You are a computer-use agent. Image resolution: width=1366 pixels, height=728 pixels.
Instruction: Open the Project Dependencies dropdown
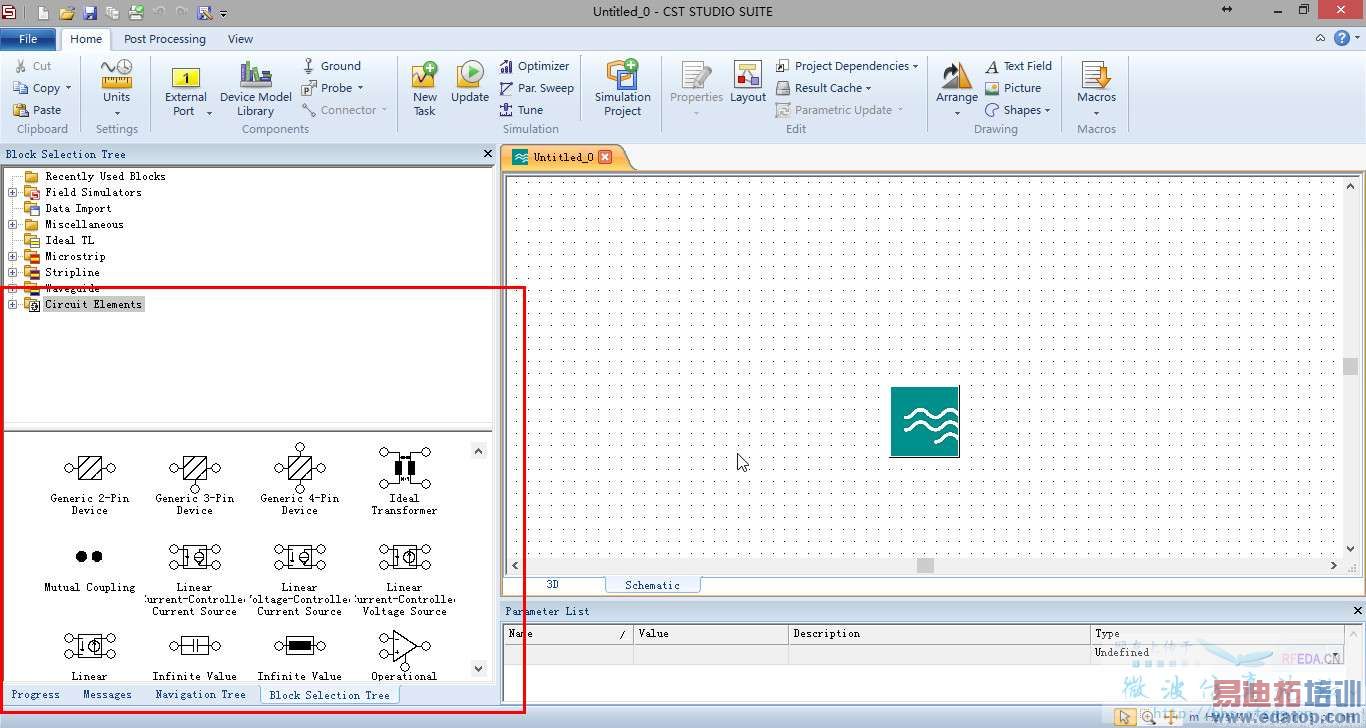click(915, 67)
